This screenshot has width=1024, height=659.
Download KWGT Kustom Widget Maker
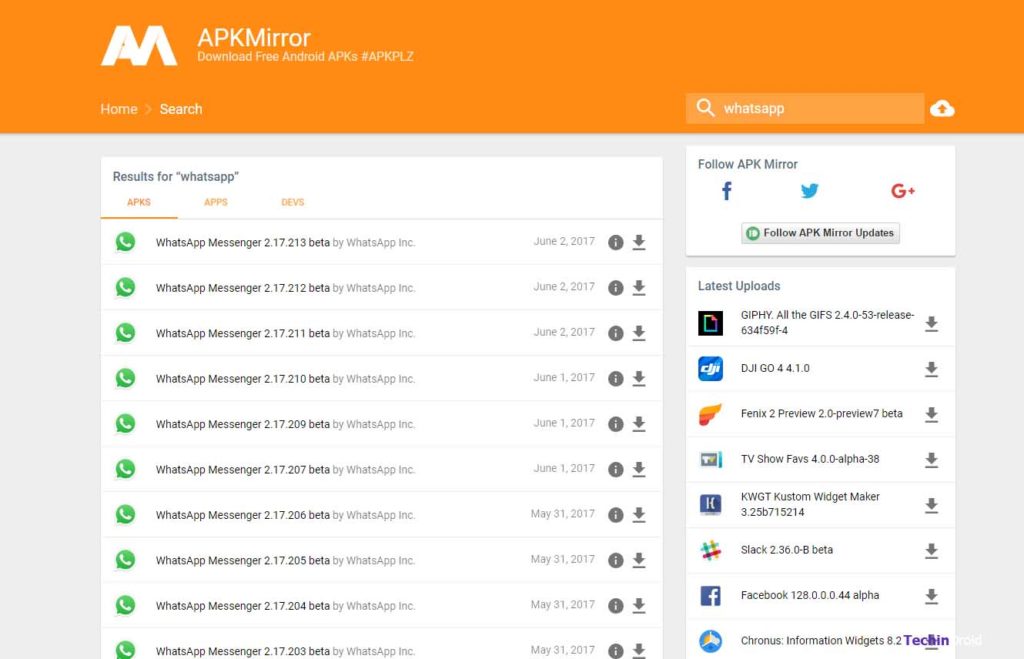coord(931,506)
